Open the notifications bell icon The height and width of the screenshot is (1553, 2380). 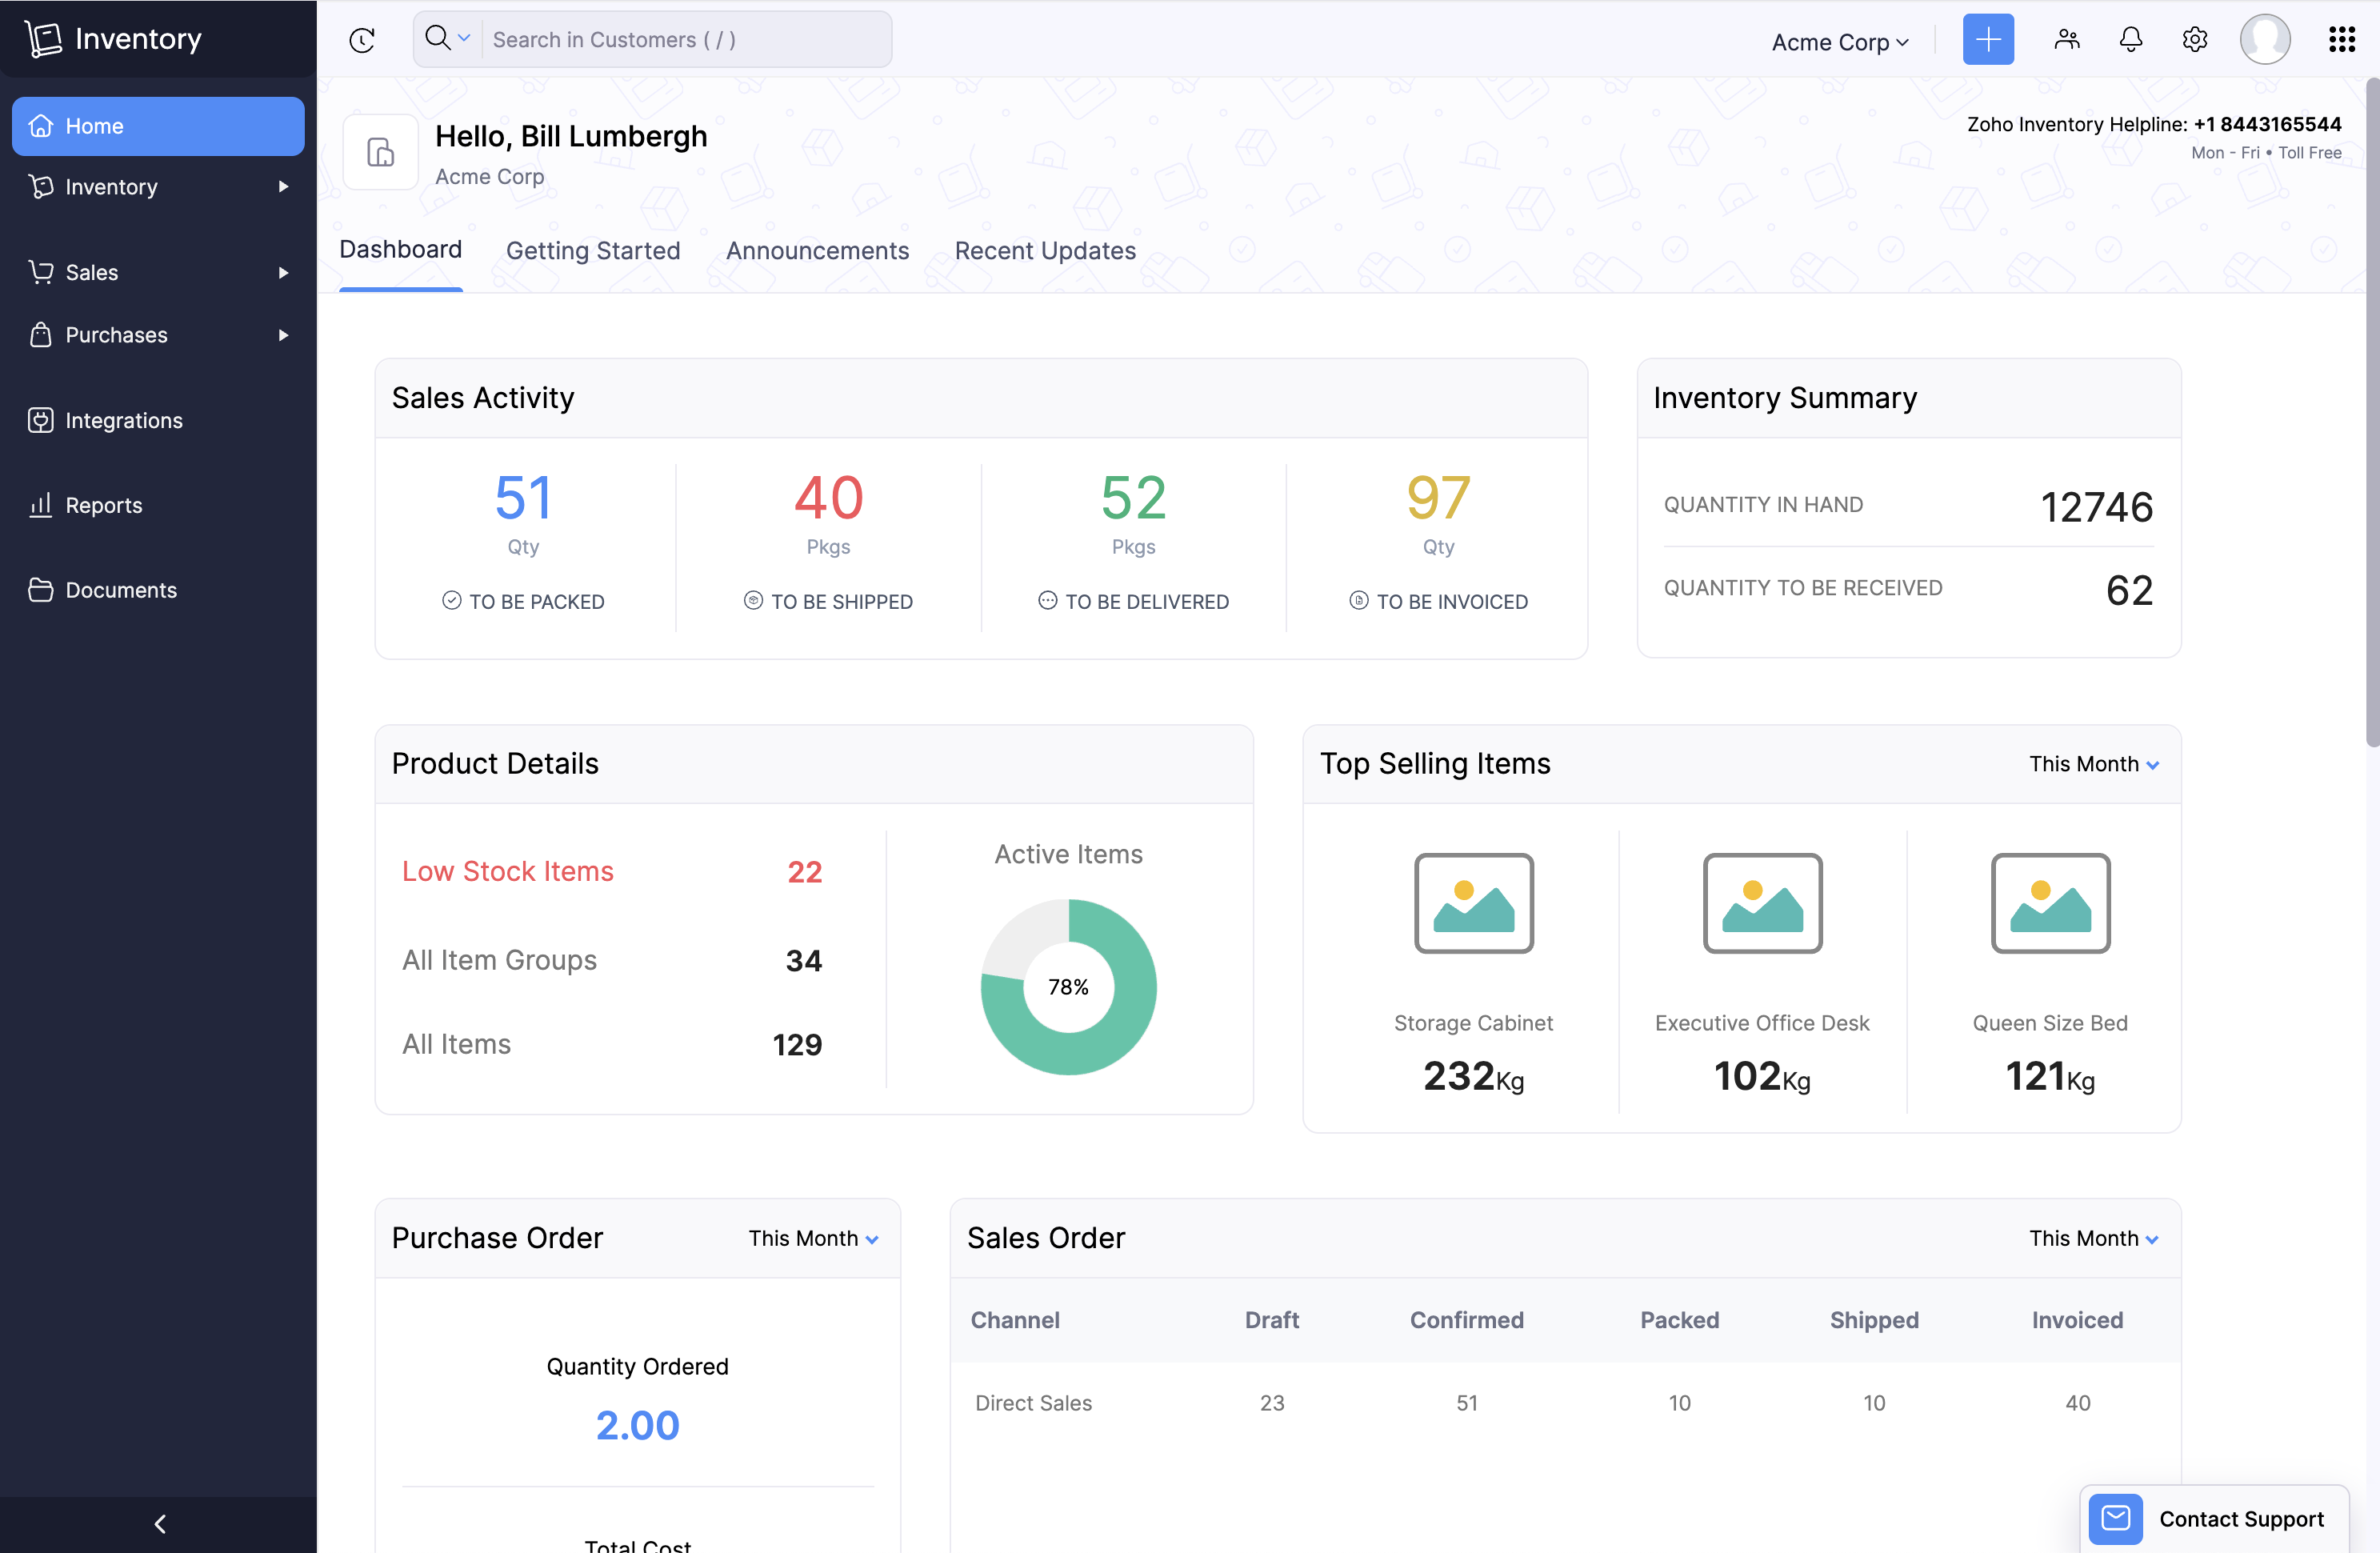[2130, 40]
